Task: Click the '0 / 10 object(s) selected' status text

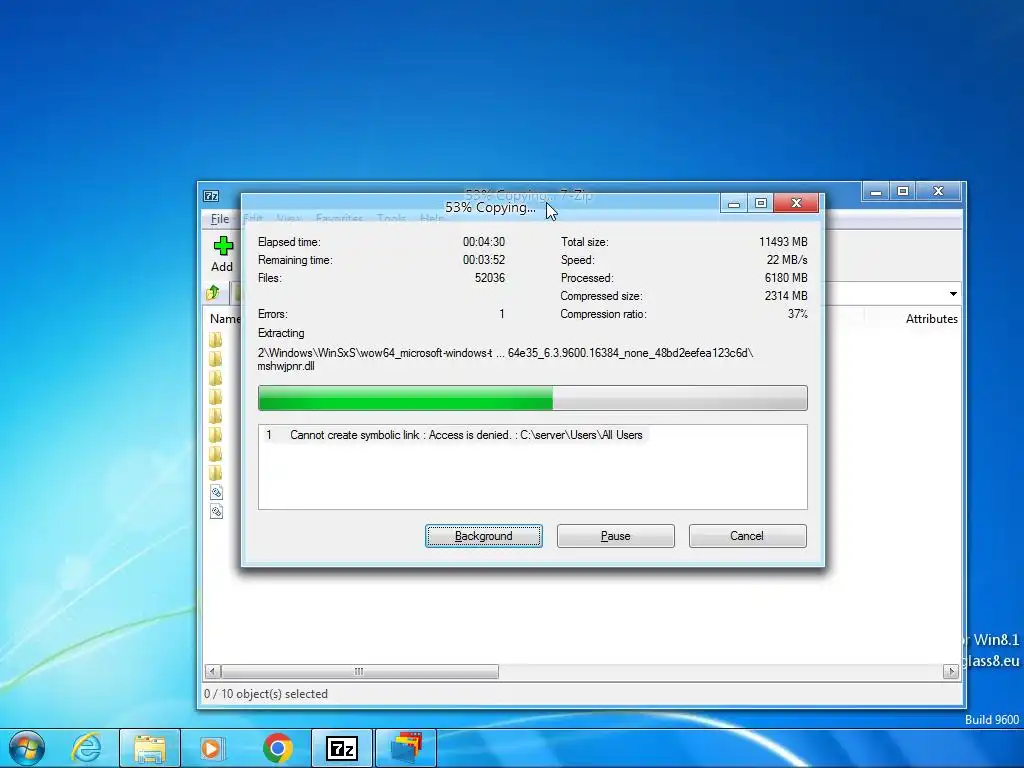Action: 266,694
